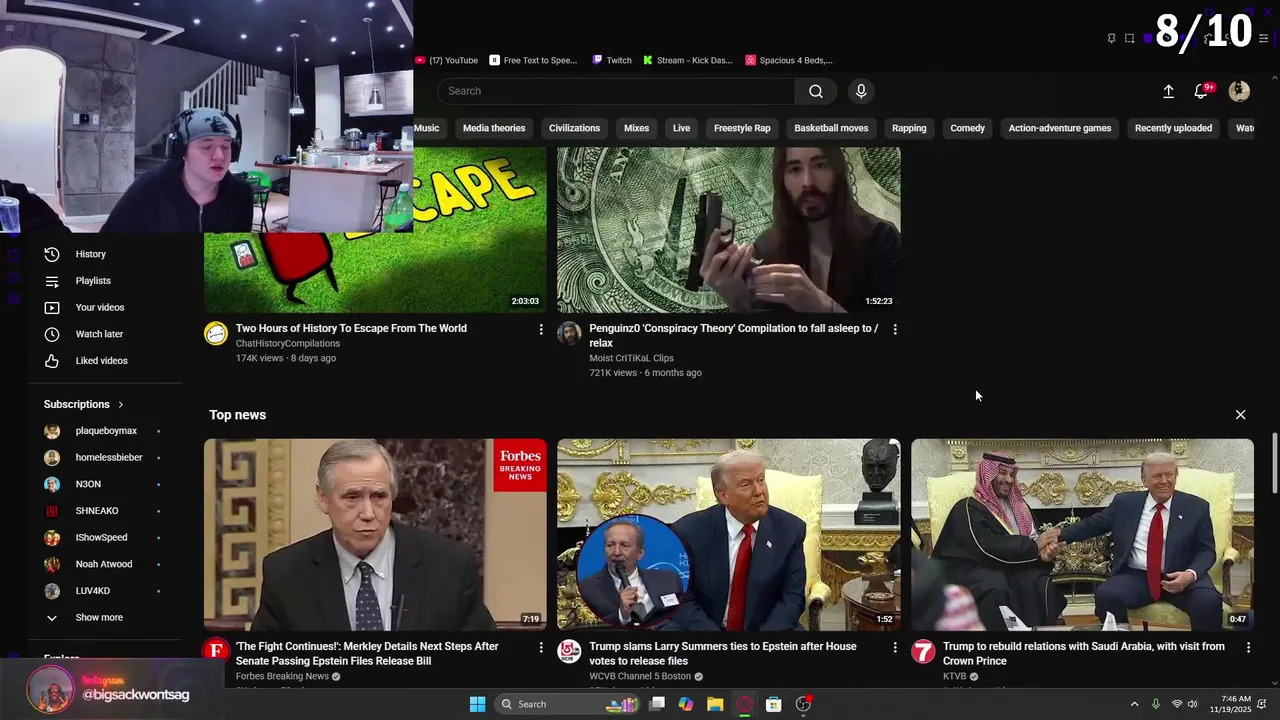
Task: Select the Media theories filter chip
Action: (494, 128)
